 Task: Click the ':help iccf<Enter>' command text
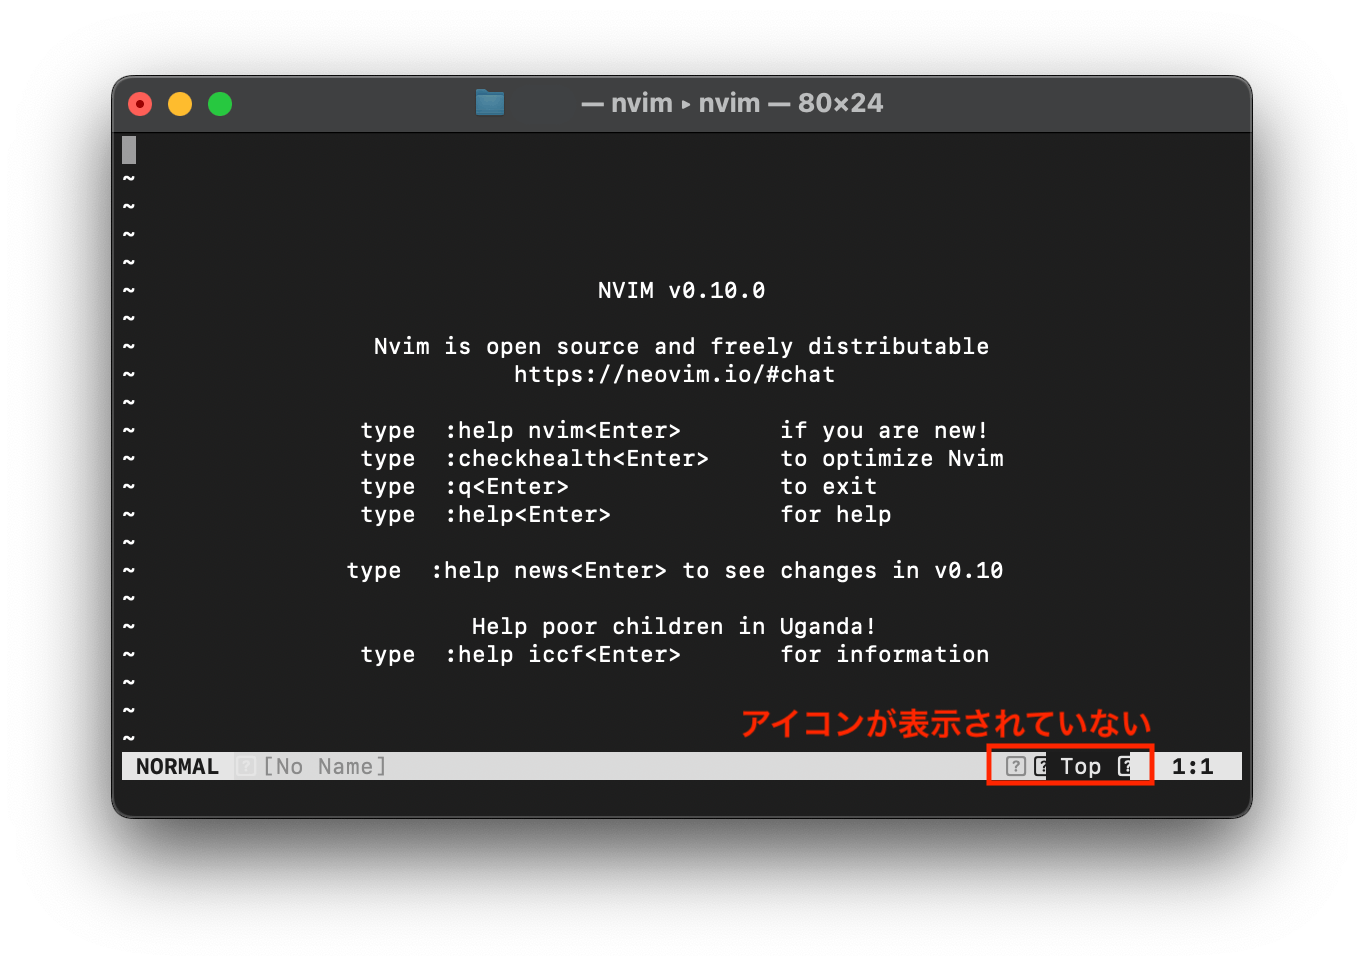562,654
